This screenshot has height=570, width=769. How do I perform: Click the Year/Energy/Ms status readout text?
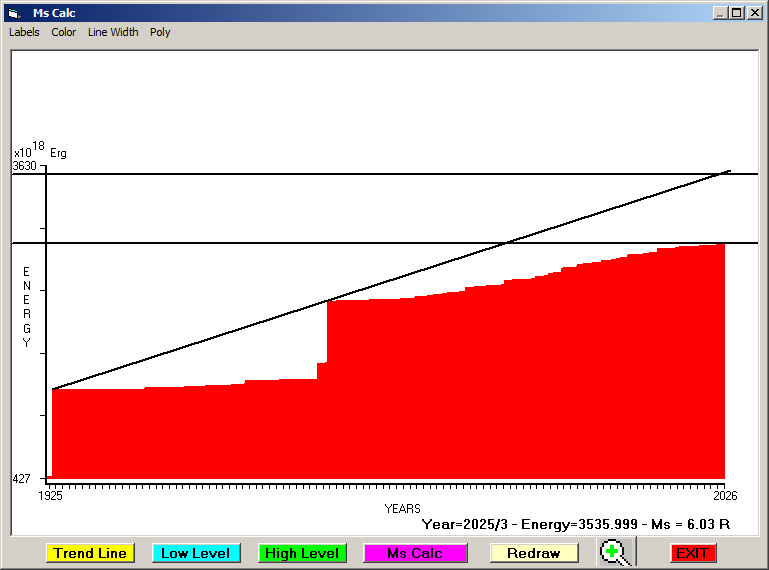click(x=576, y=523)
